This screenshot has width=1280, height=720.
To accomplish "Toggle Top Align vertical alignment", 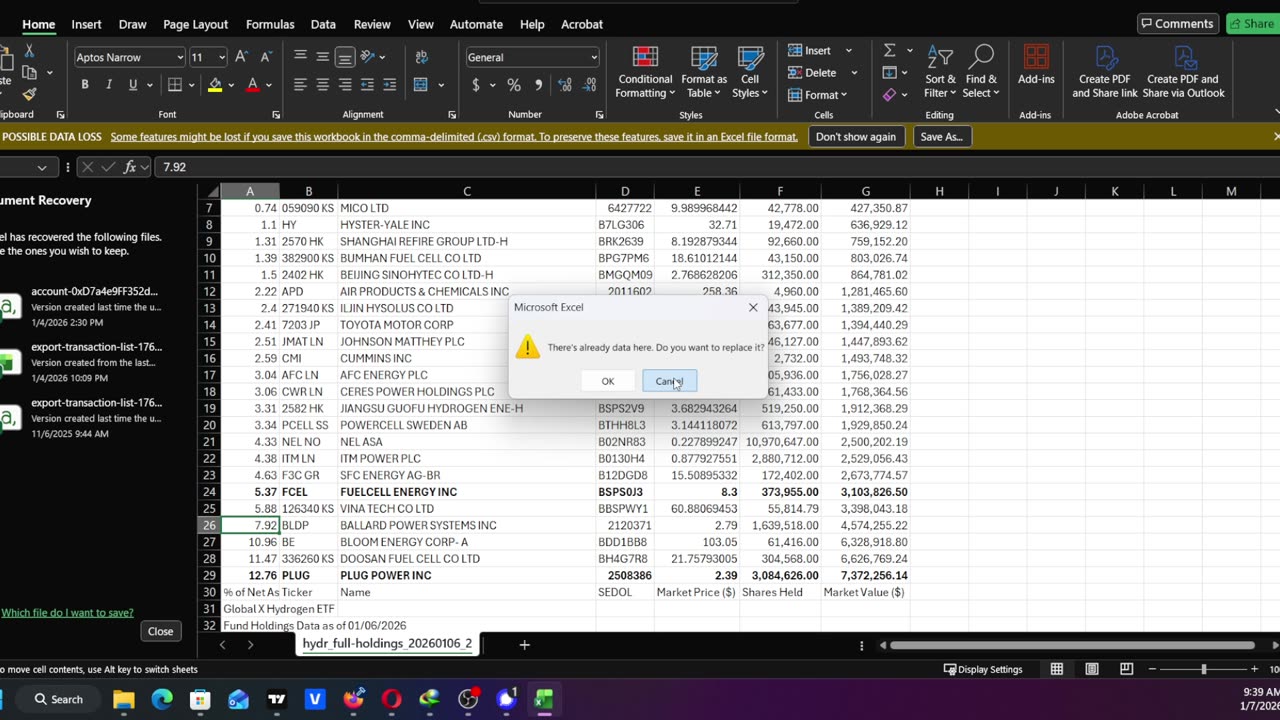I will 300,57.
